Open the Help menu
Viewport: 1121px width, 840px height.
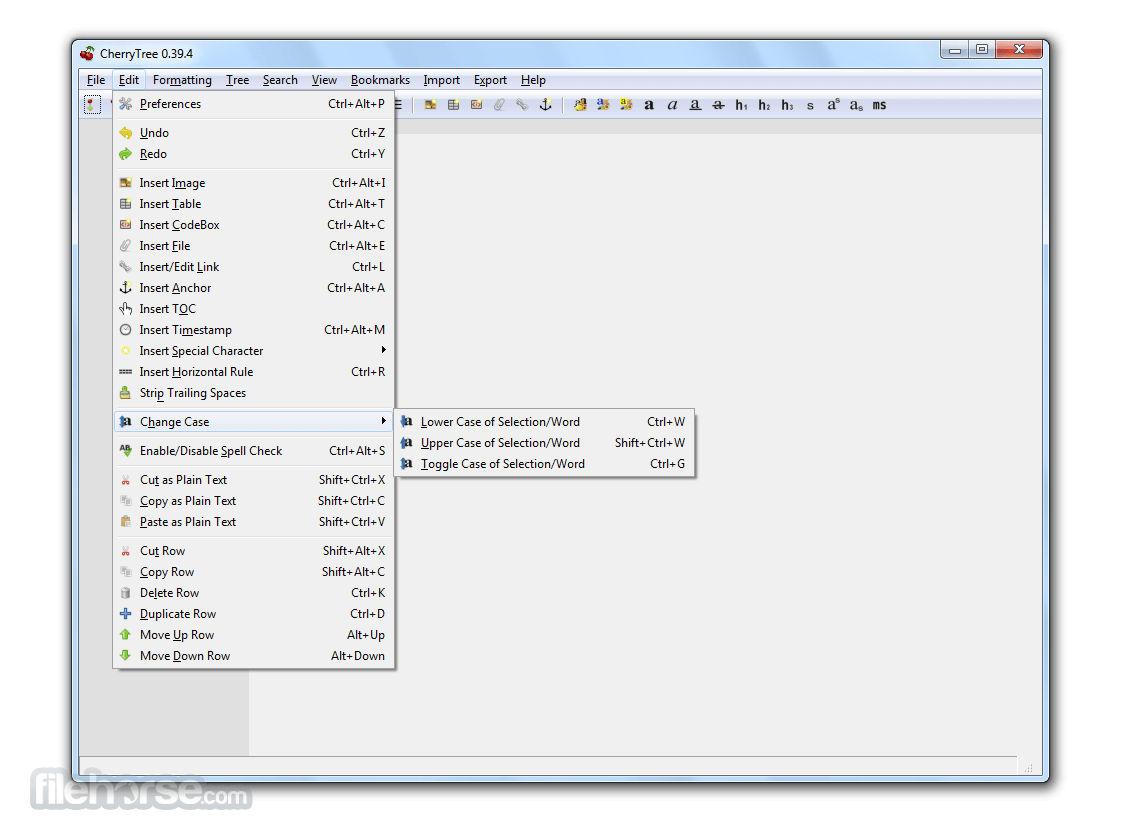pos(533,80)
